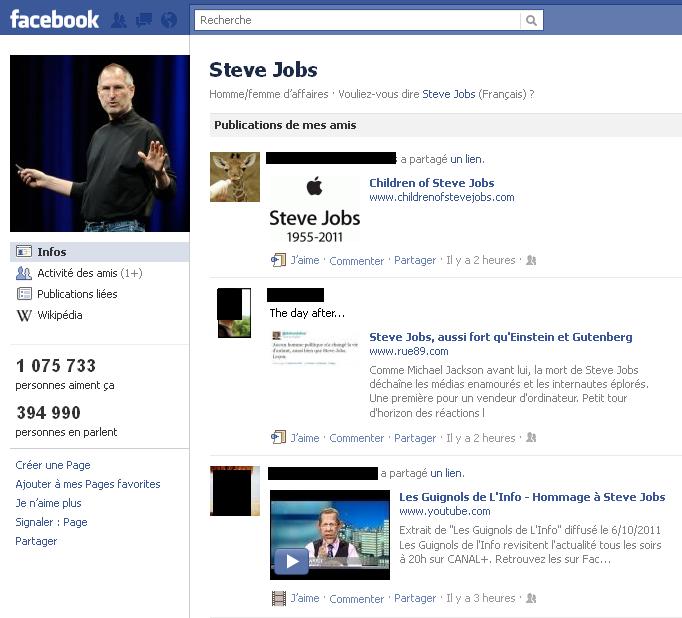Click the Facebook logo
The width and height of the screenshot is (682, 618).
[x=54, y=20]
